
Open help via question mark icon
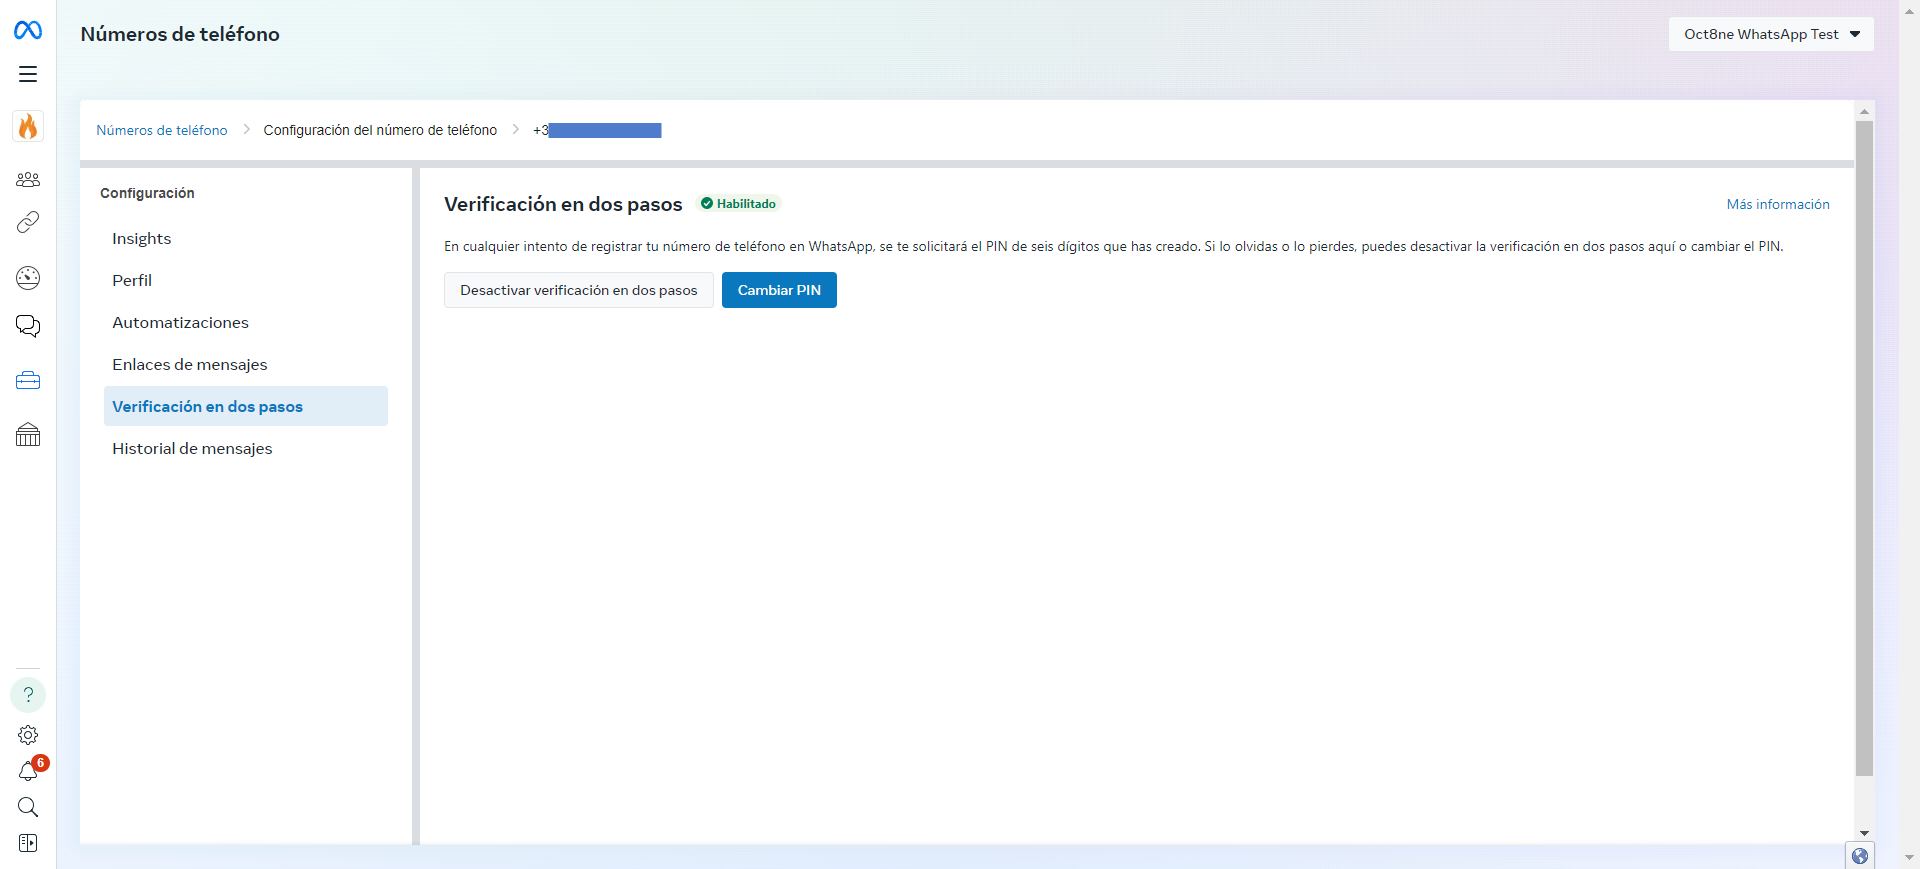pyautogui.click(x=28, y=695)
